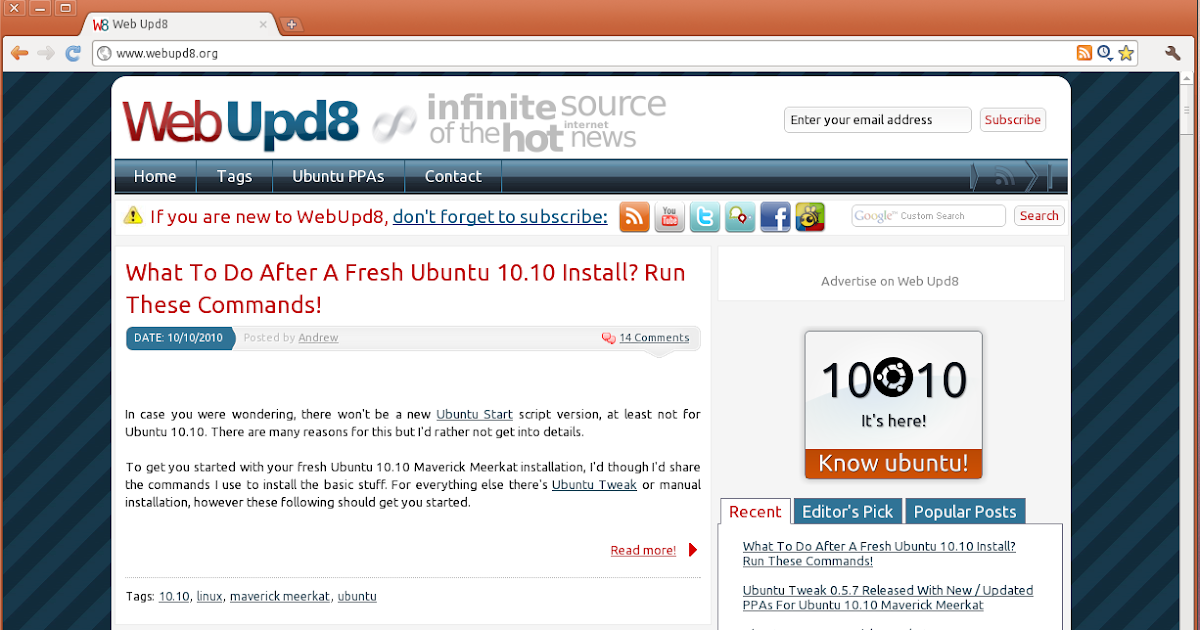
Task: Reload the page with the refresh icon
Action: coord(72,53)
